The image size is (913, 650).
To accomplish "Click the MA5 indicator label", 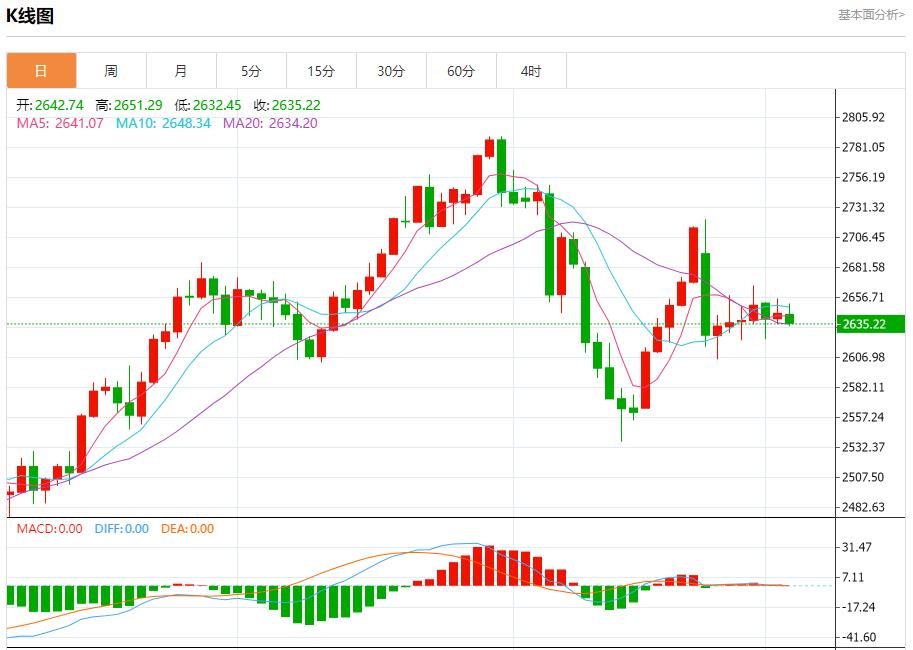I will 59,123.
